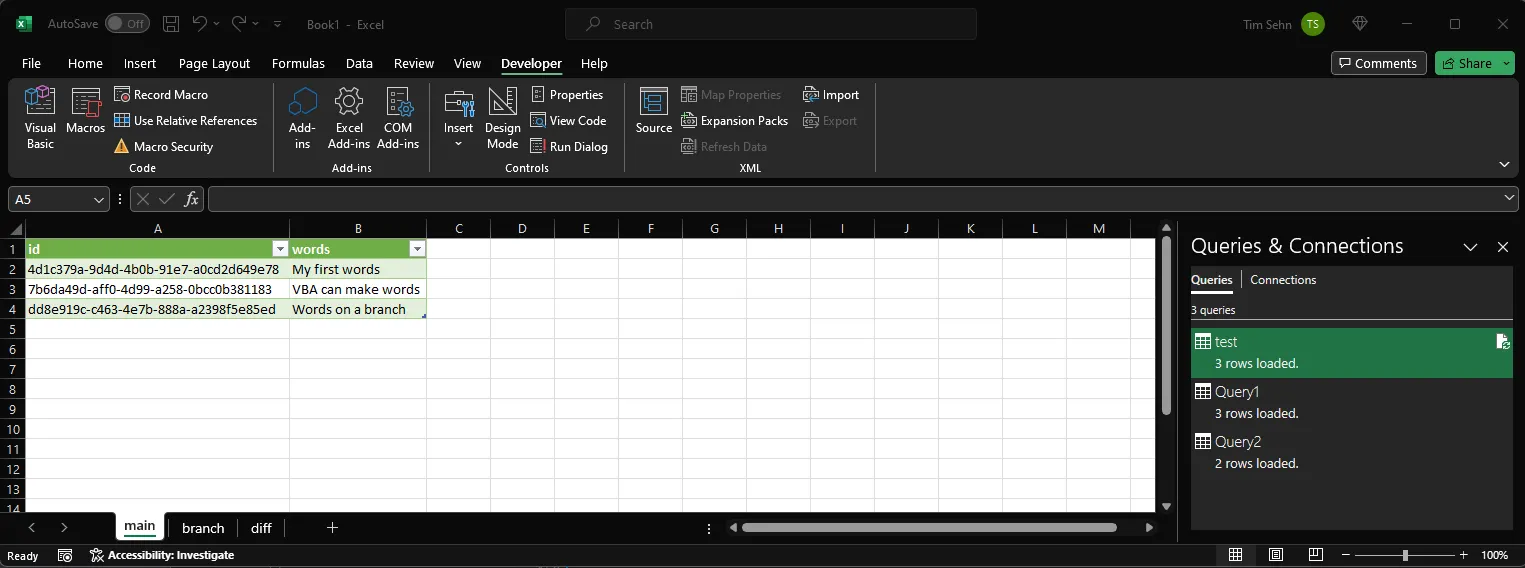Open Excel Add-ins dialog
This screenshot has height=568, width=1525.
(349, 118)
